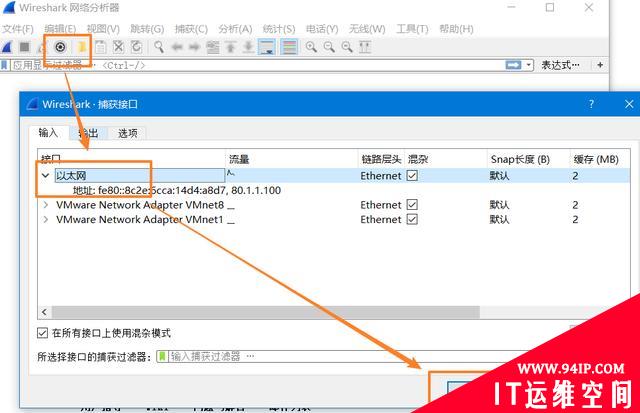Image resolution: width=640 pixels, height=413 pixels.
Task: Click the close capture file icon
Action: point(118,47)
